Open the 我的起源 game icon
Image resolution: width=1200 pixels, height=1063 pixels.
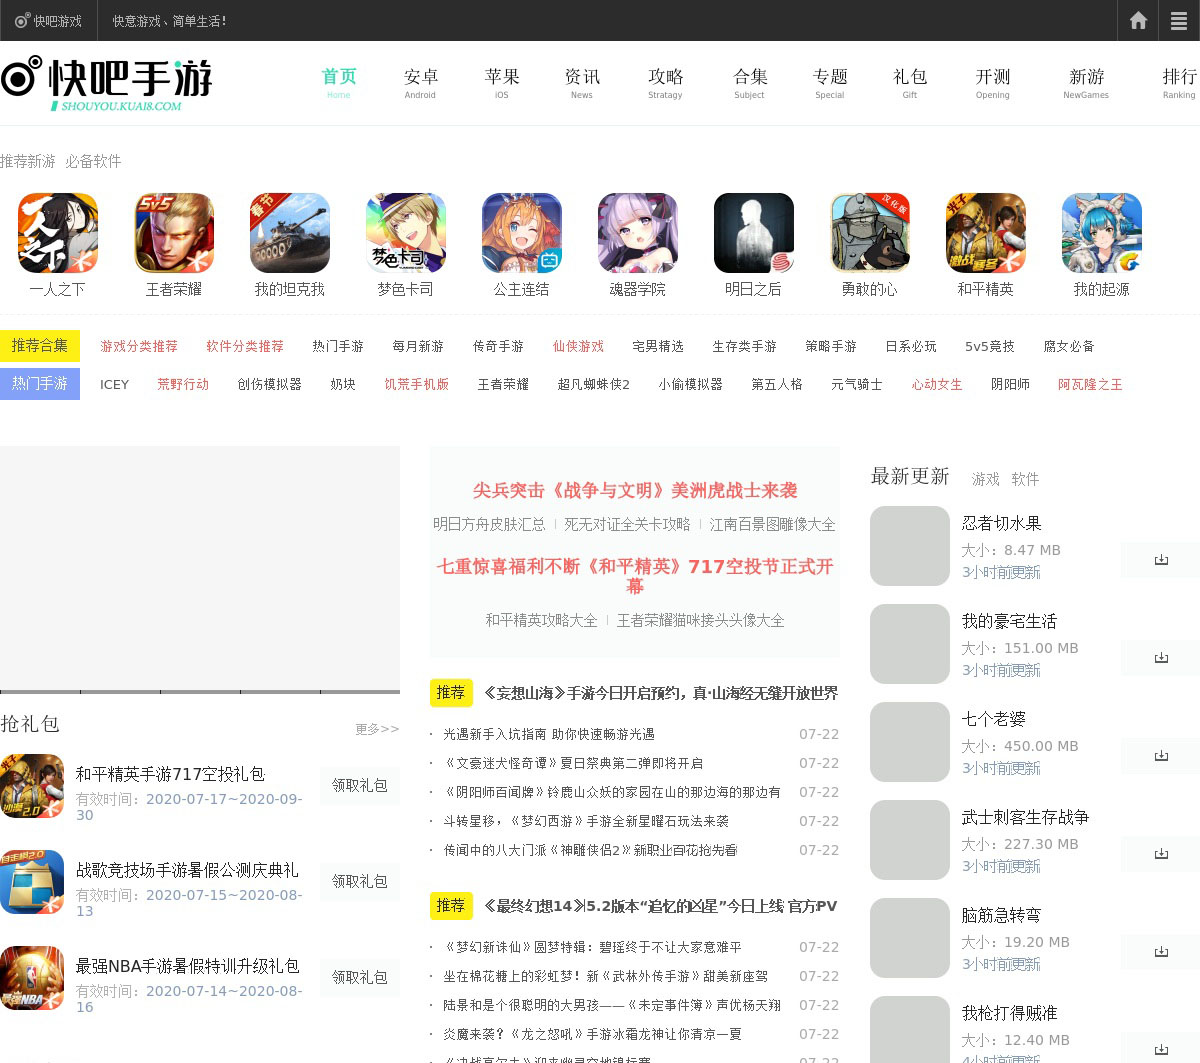1102,233
